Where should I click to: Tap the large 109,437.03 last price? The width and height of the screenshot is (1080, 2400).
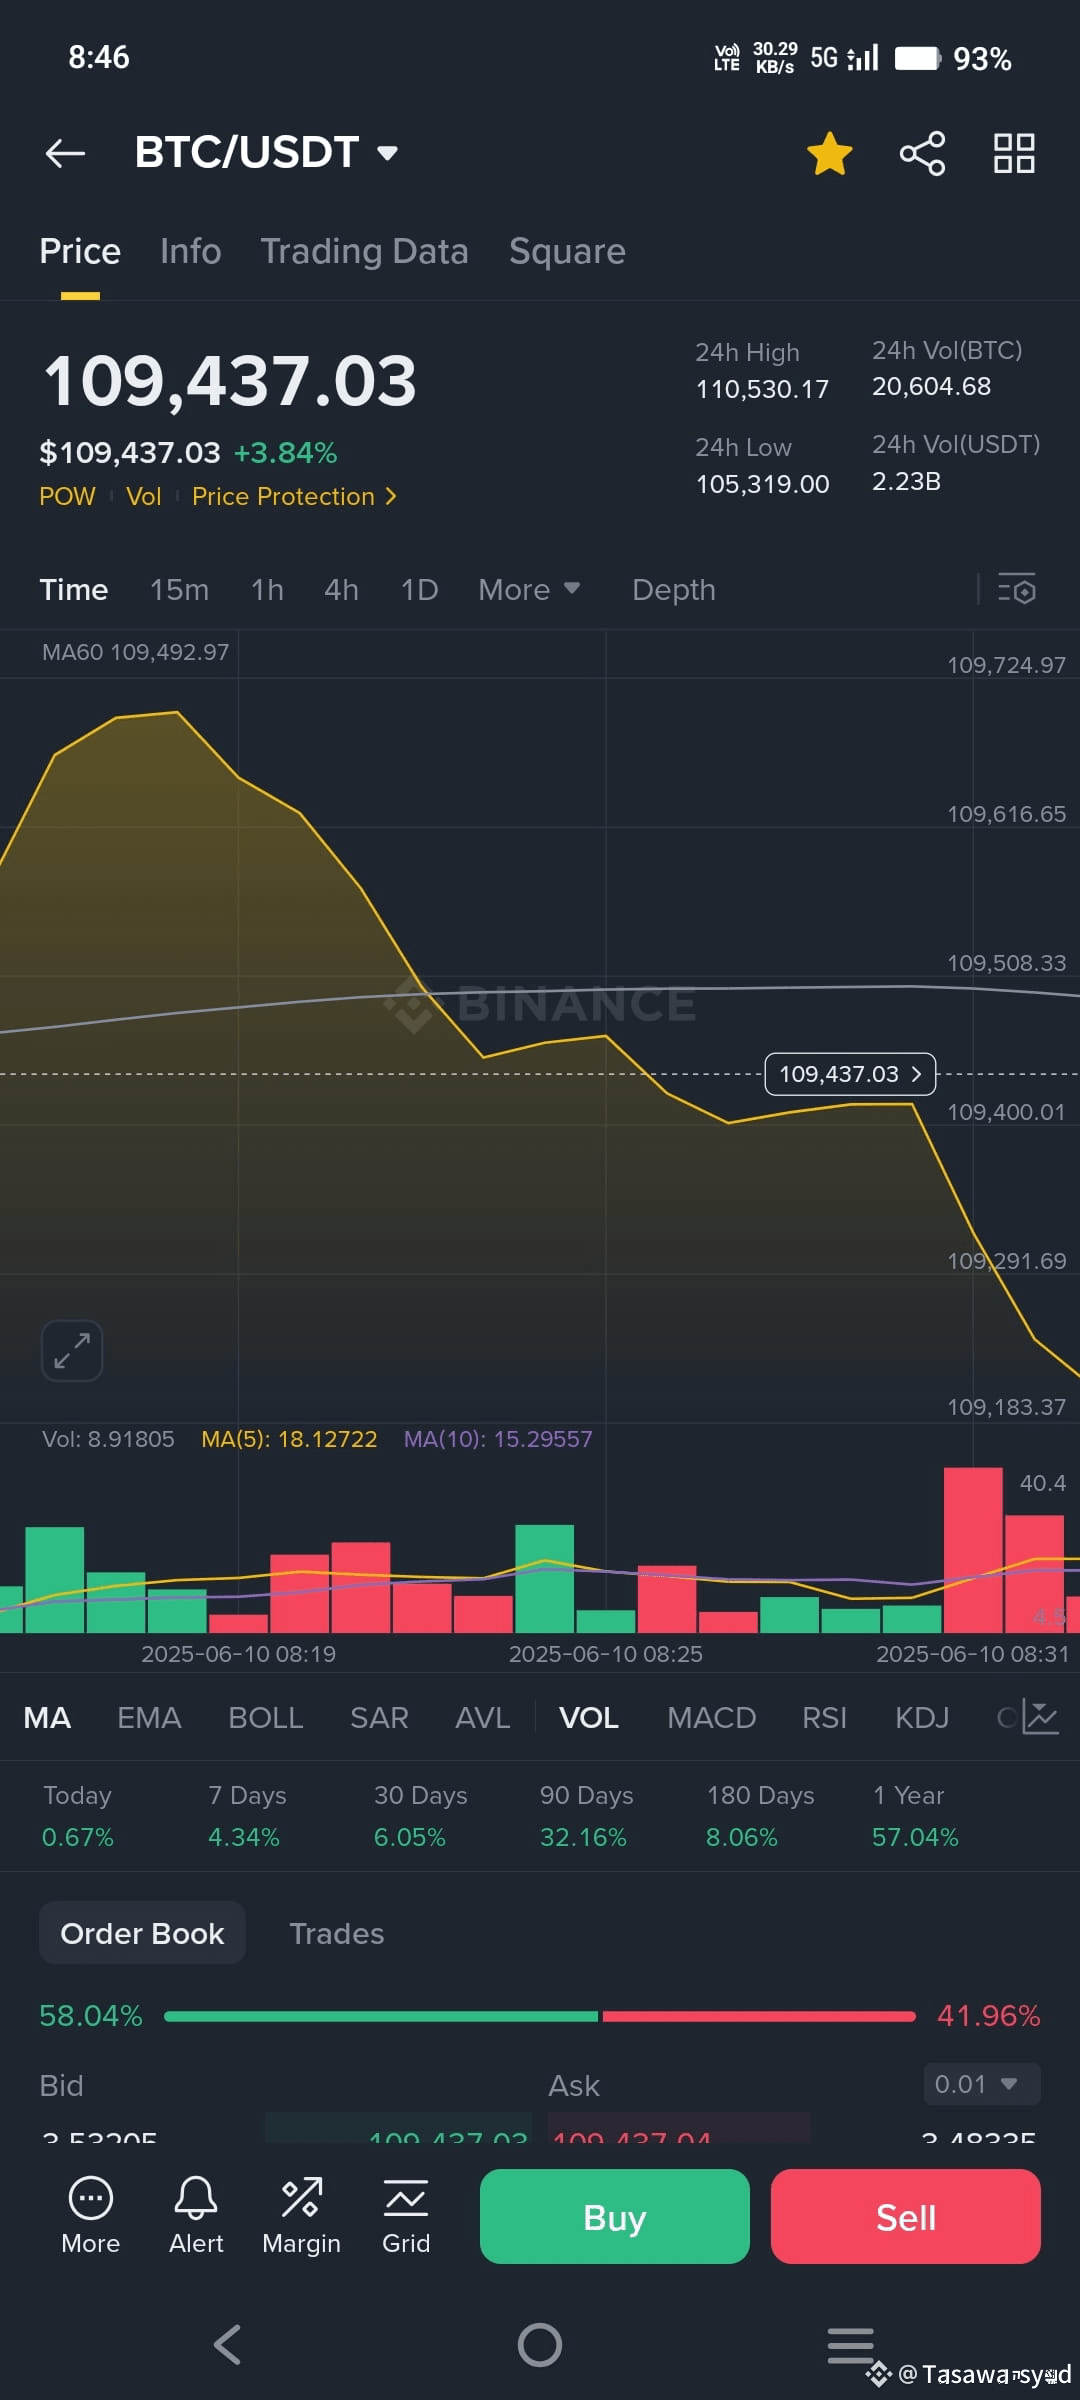(229, 382)
